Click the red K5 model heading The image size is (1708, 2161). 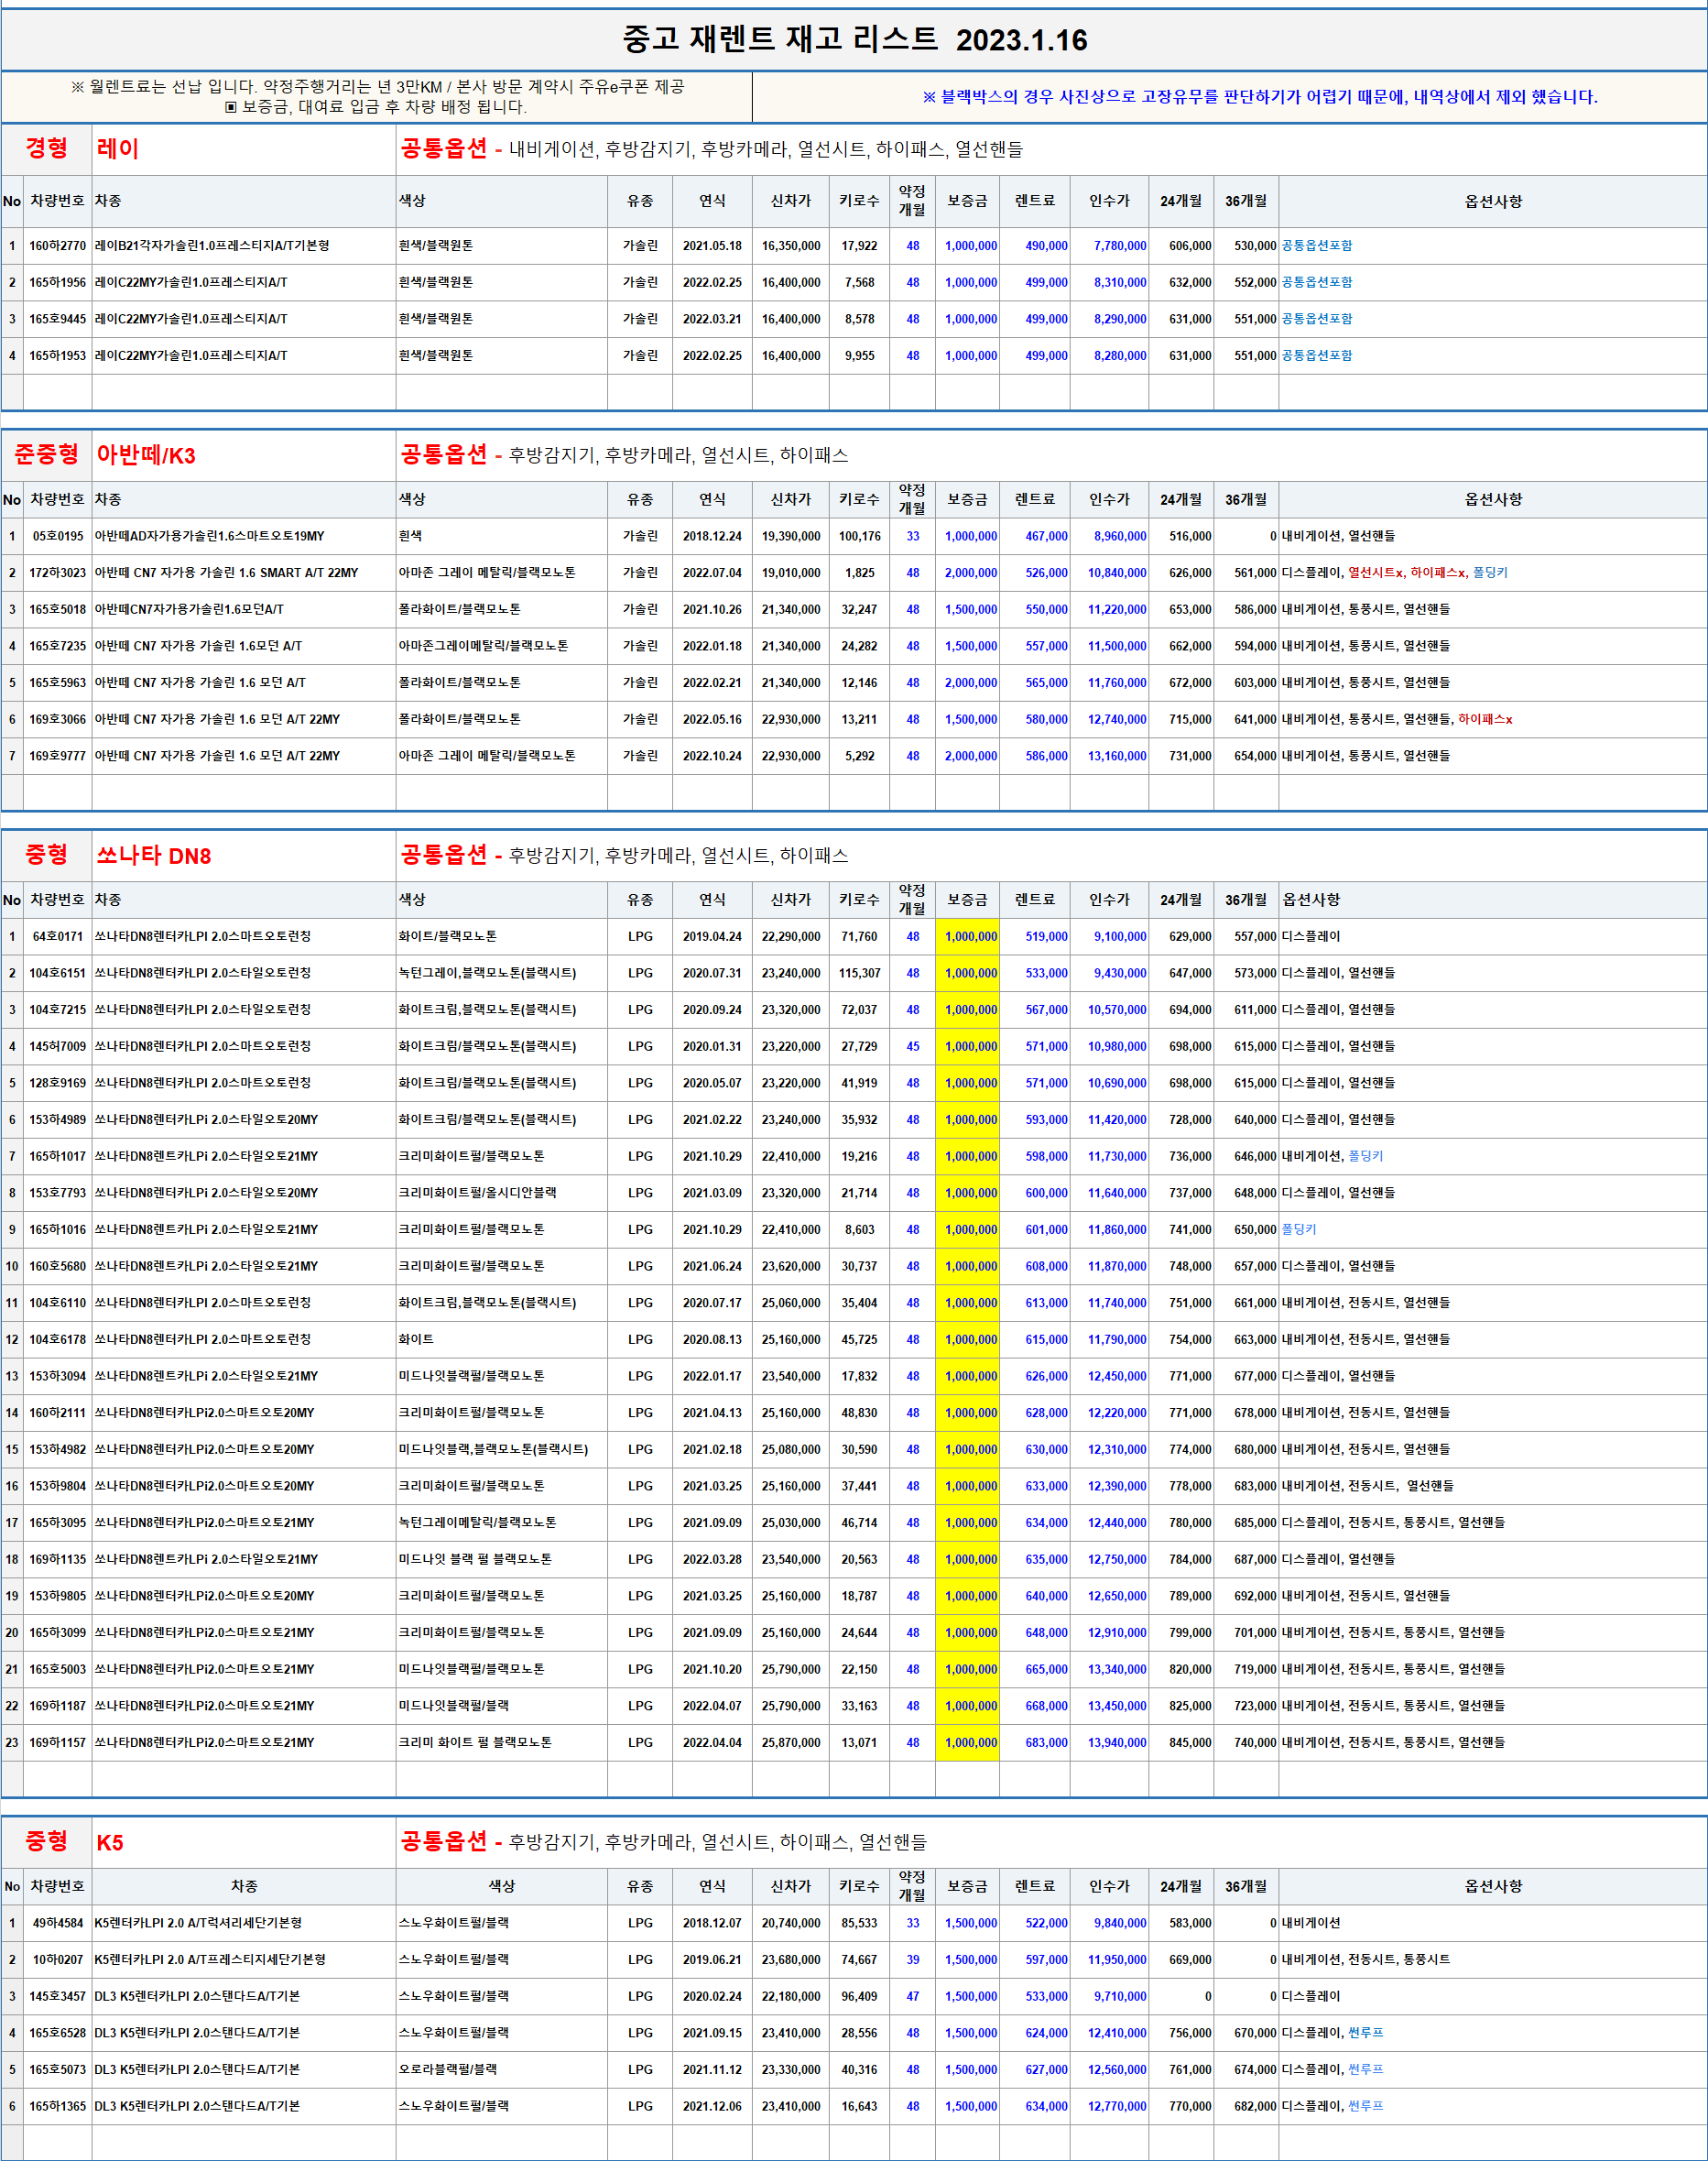click(110, 1842)
